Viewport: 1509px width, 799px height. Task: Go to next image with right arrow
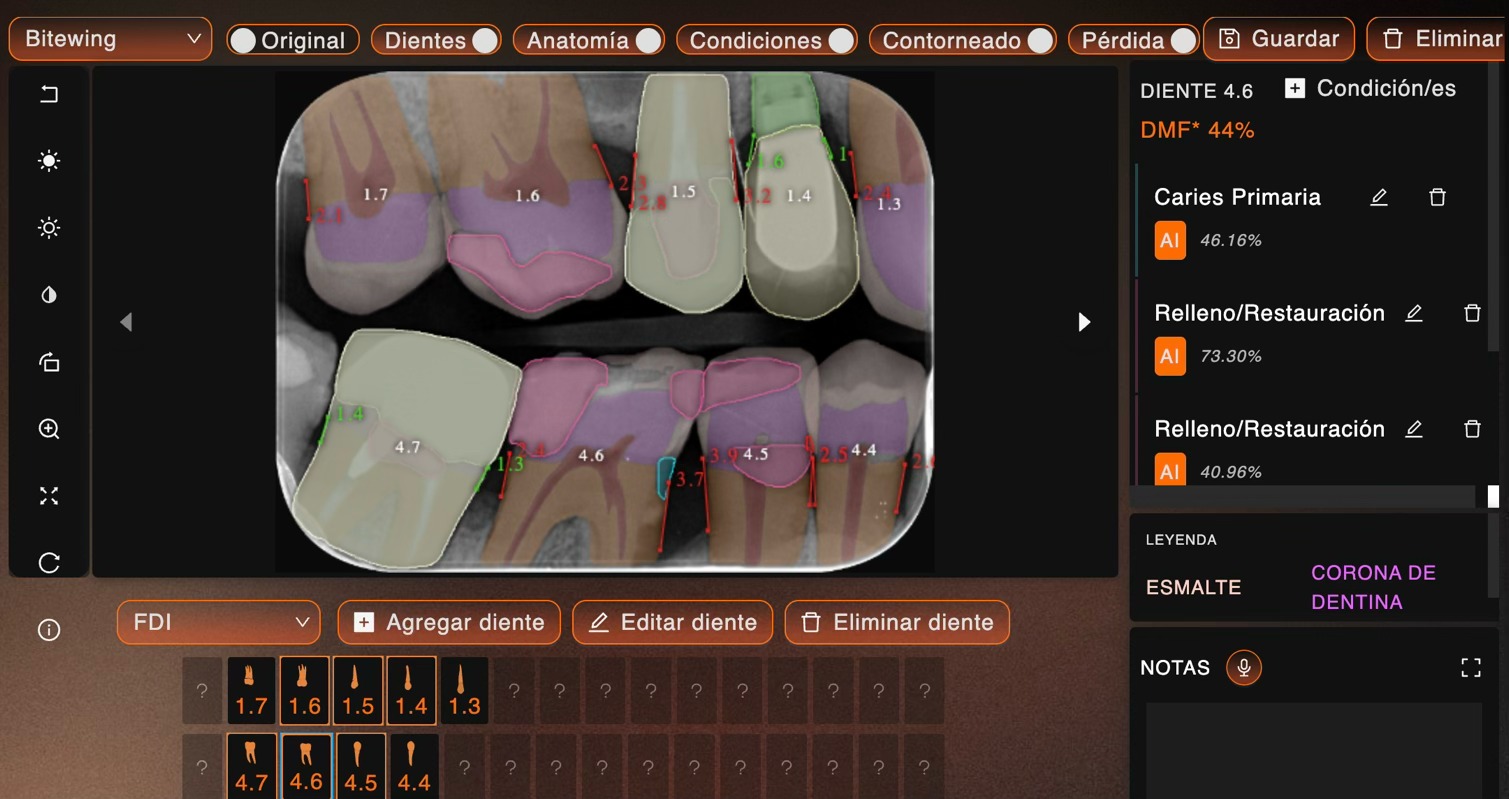[x=1084, y=322]
